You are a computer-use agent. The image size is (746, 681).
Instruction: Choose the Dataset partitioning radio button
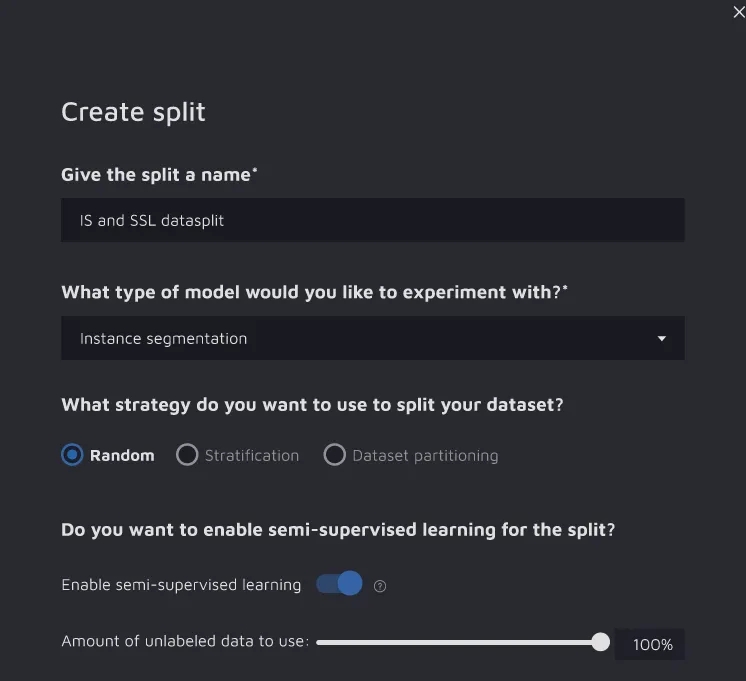pyautogui.click(x=334, y=455)
